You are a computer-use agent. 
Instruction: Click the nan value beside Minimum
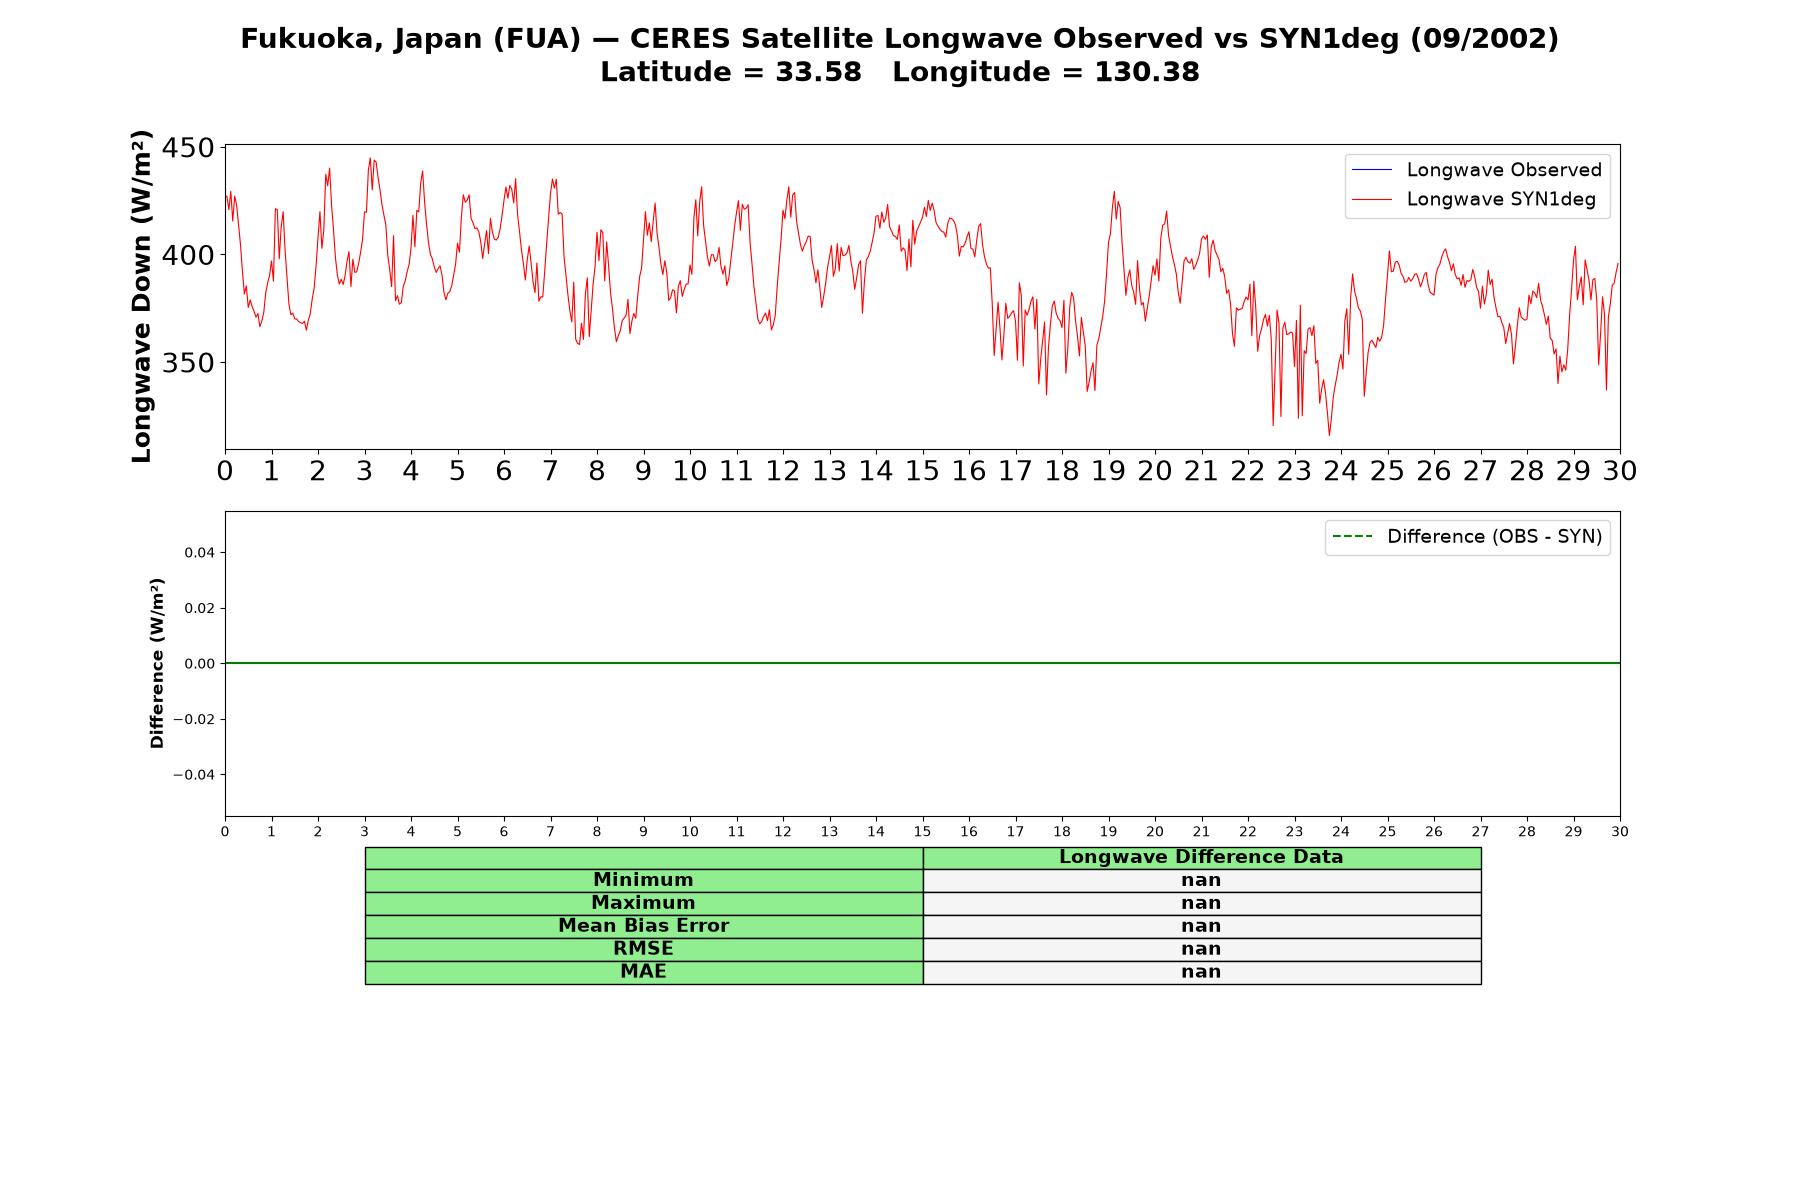(1201, 880)
